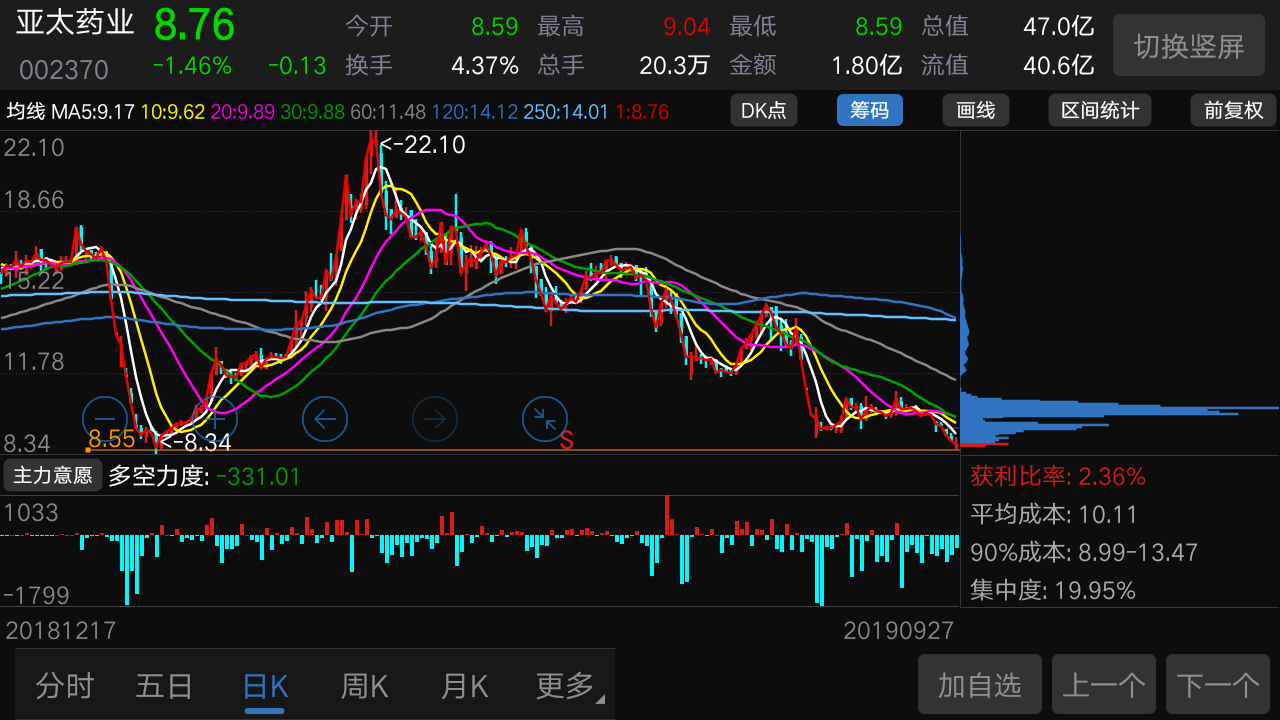Toggle the 筹码 chip distribution panel
Screen dimensions: 1280x720
(870, 110)
